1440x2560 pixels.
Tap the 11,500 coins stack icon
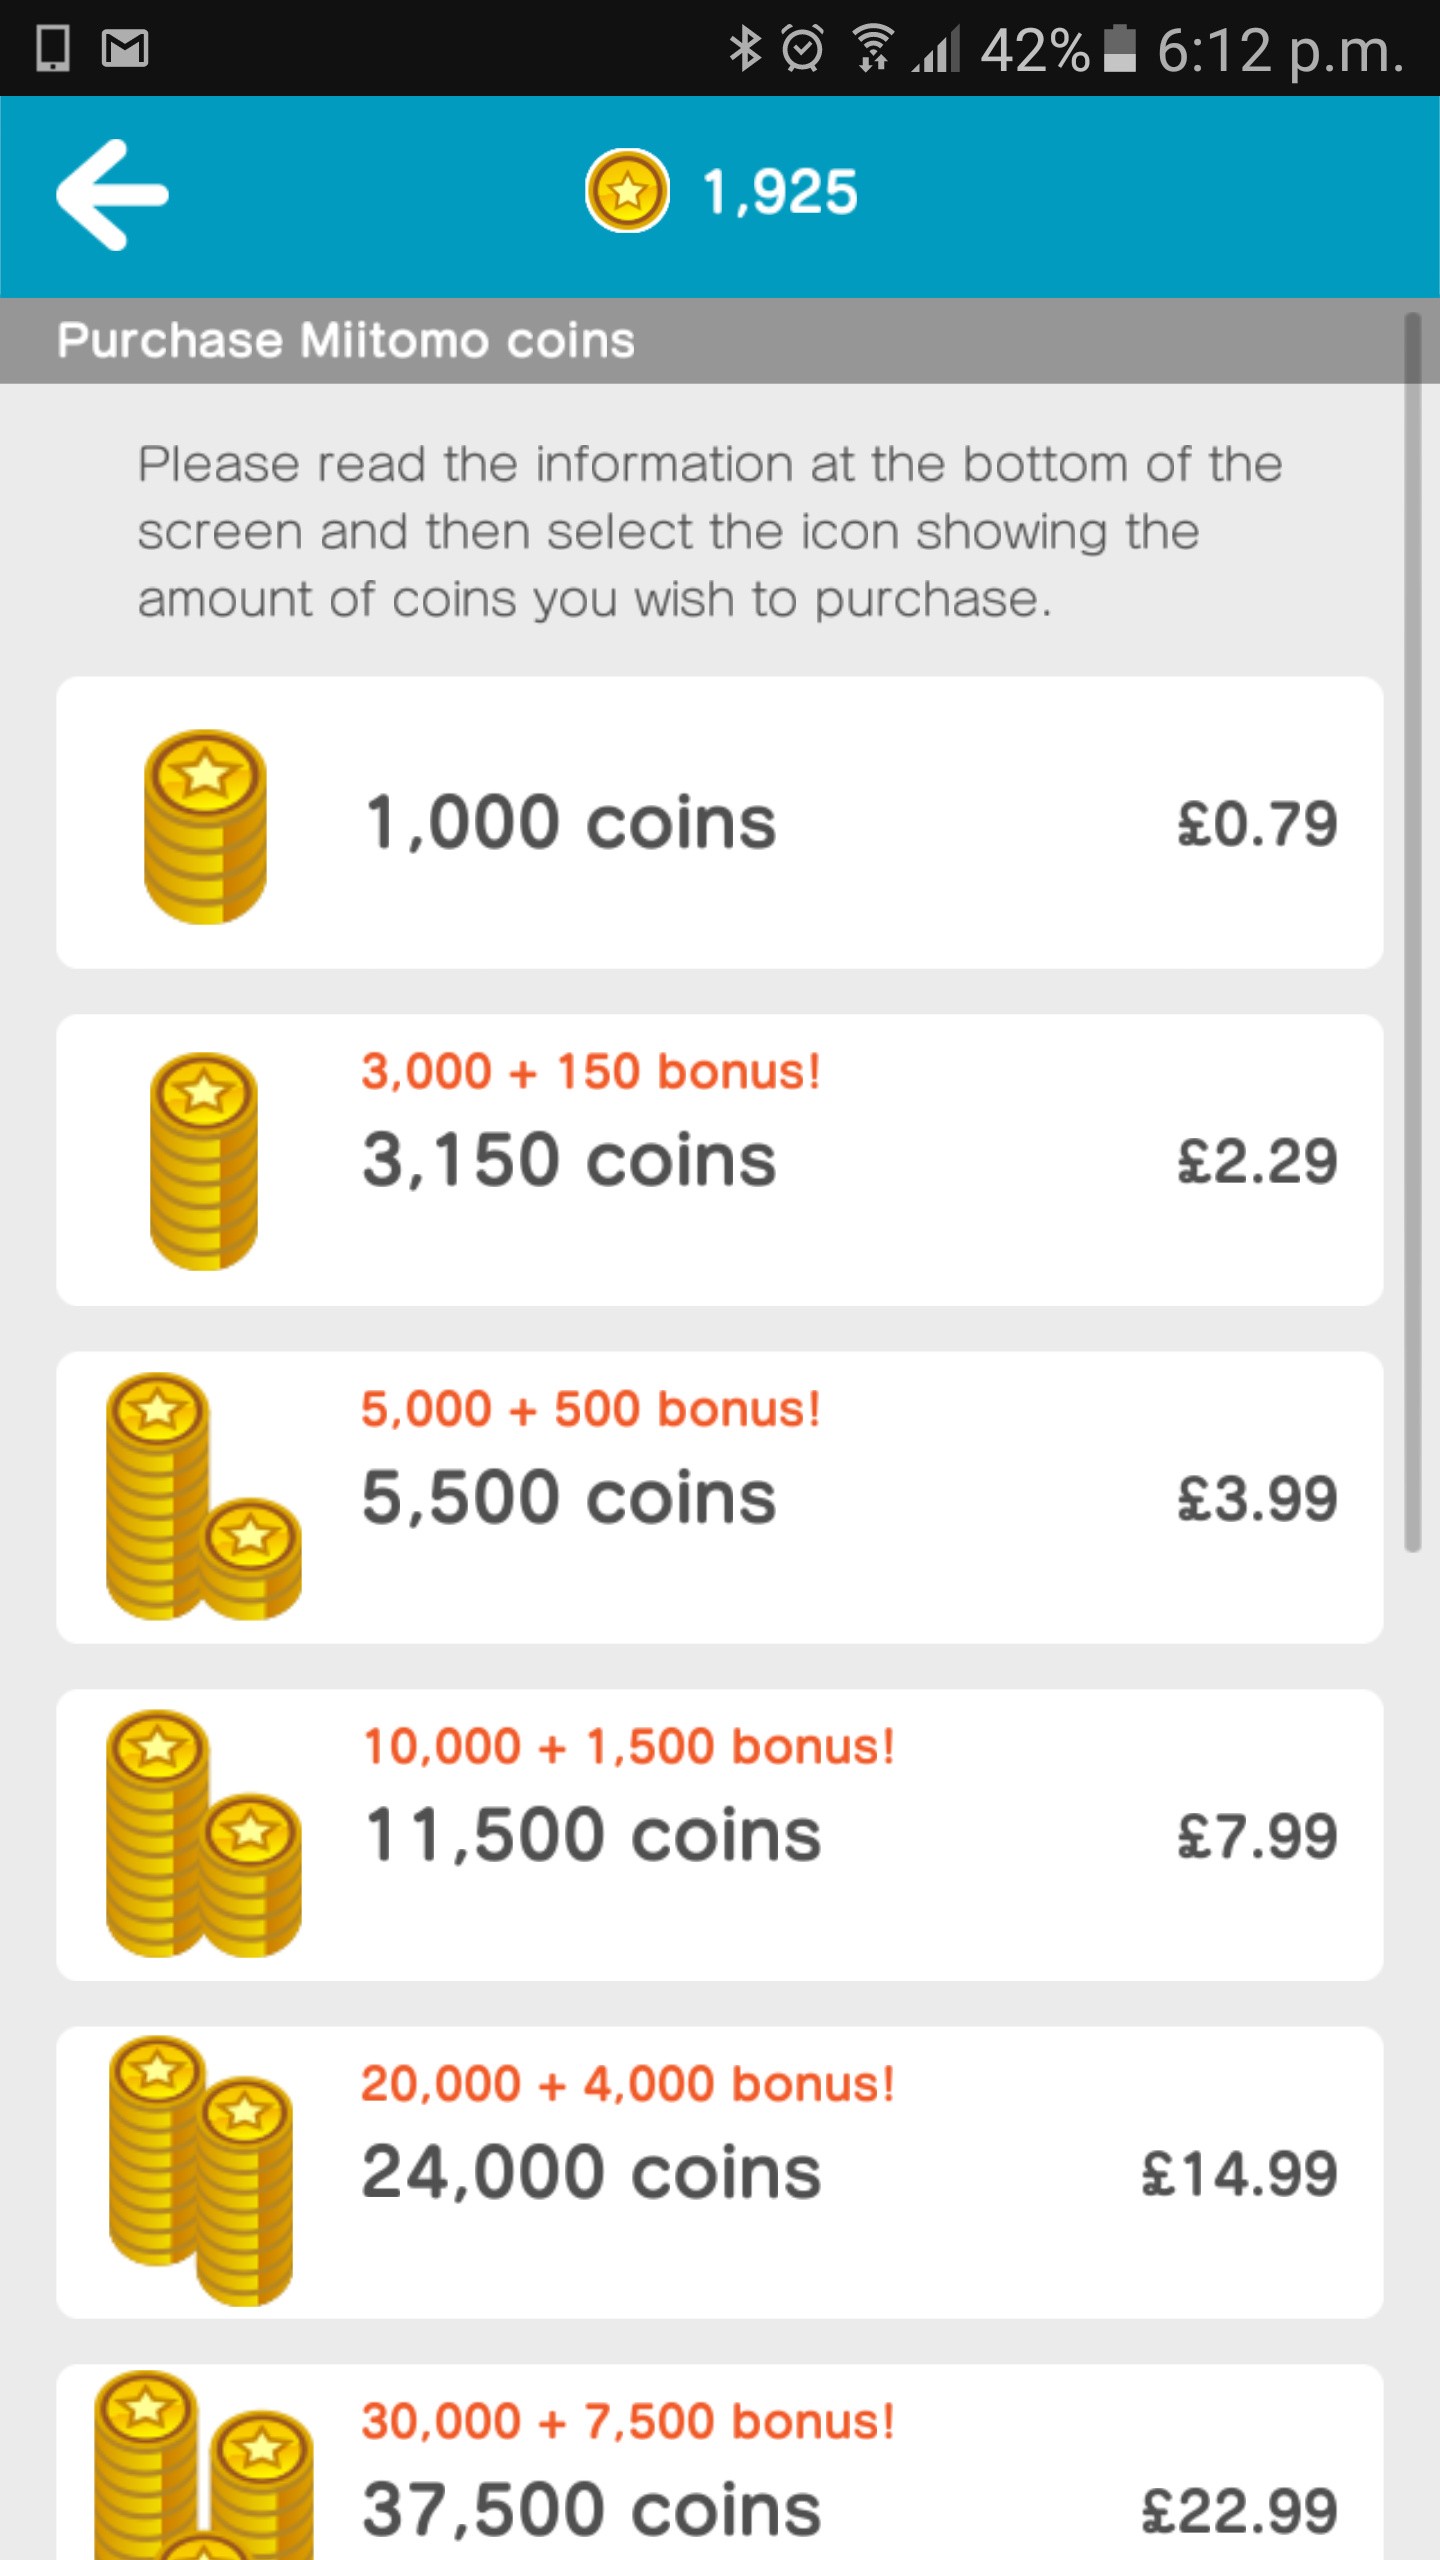[203, 1834]
